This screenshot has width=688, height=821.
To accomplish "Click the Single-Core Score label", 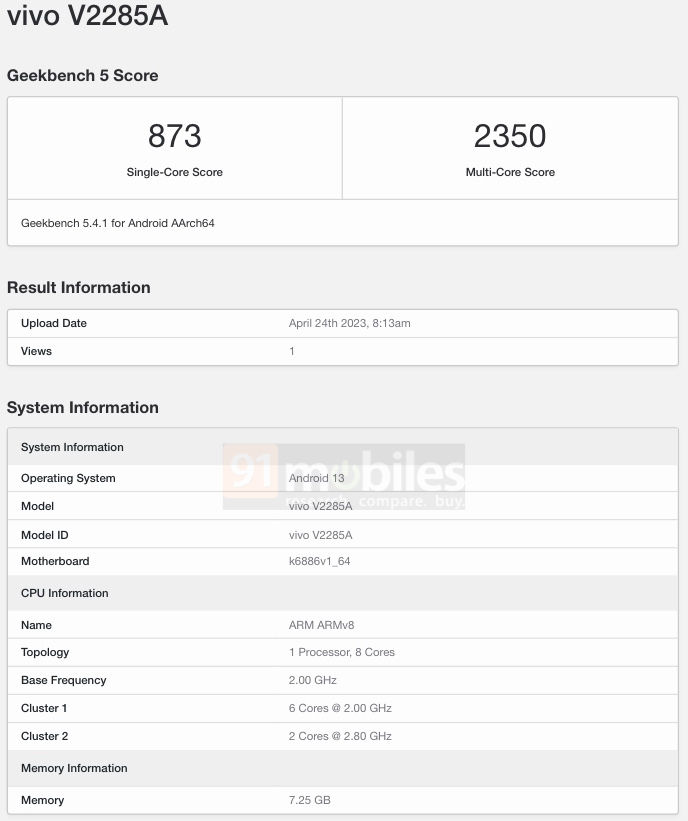I will coord(174,172).
